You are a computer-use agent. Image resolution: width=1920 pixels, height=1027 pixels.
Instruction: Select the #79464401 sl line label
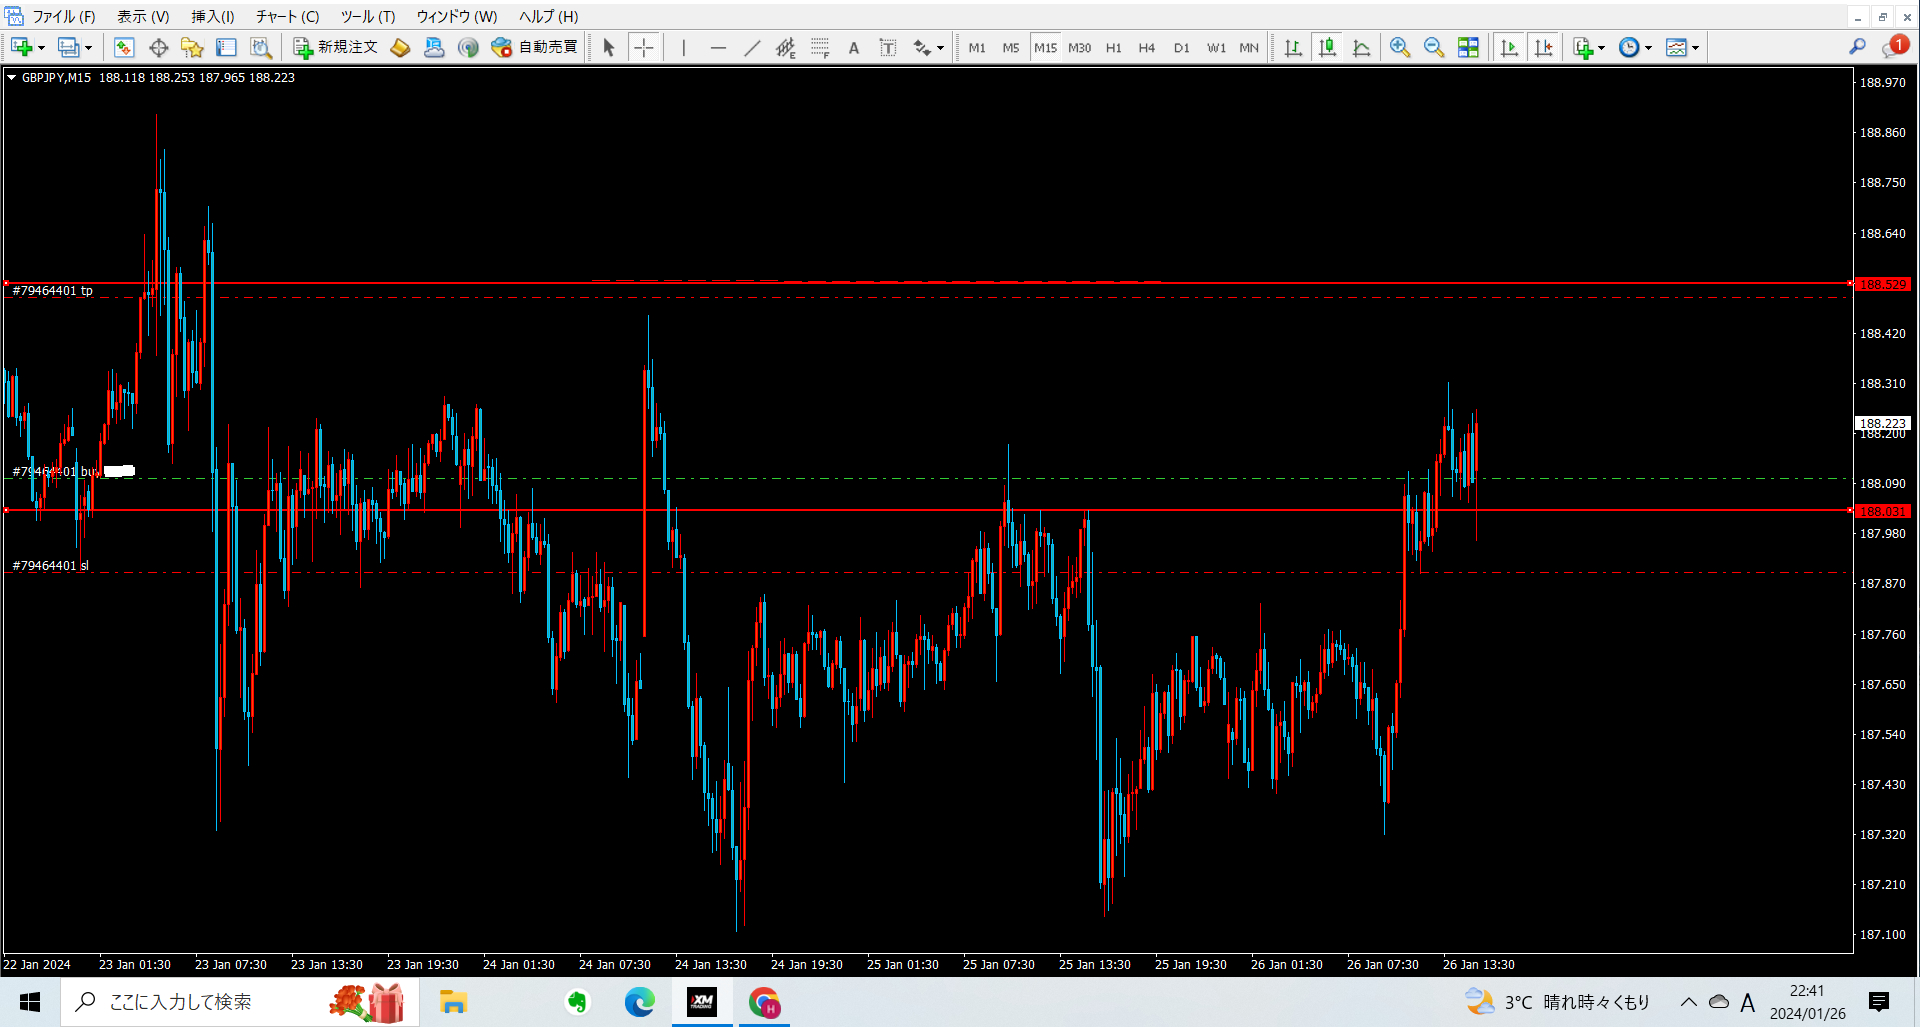[50, 565]
